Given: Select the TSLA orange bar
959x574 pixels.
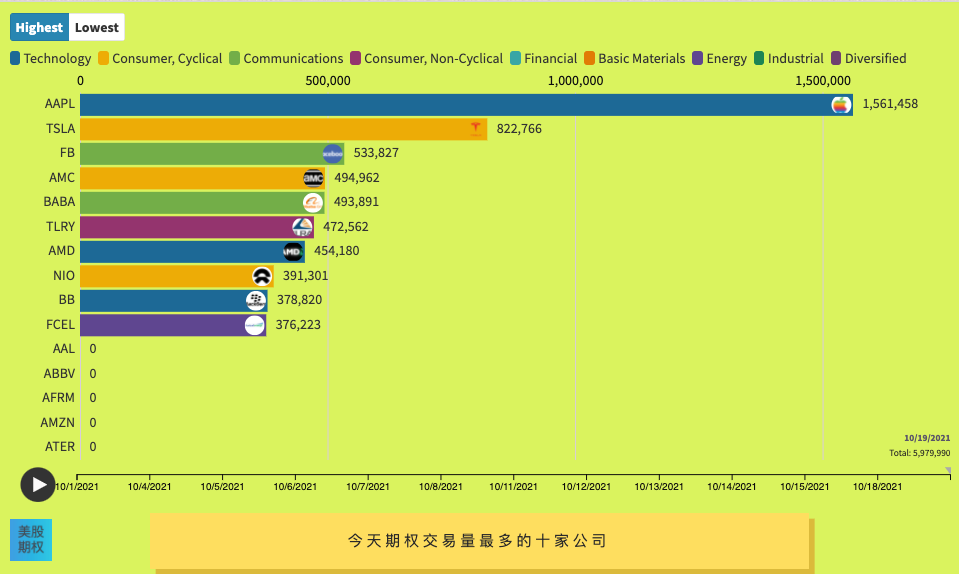Looking at the screenshot, I should point(284,130).
